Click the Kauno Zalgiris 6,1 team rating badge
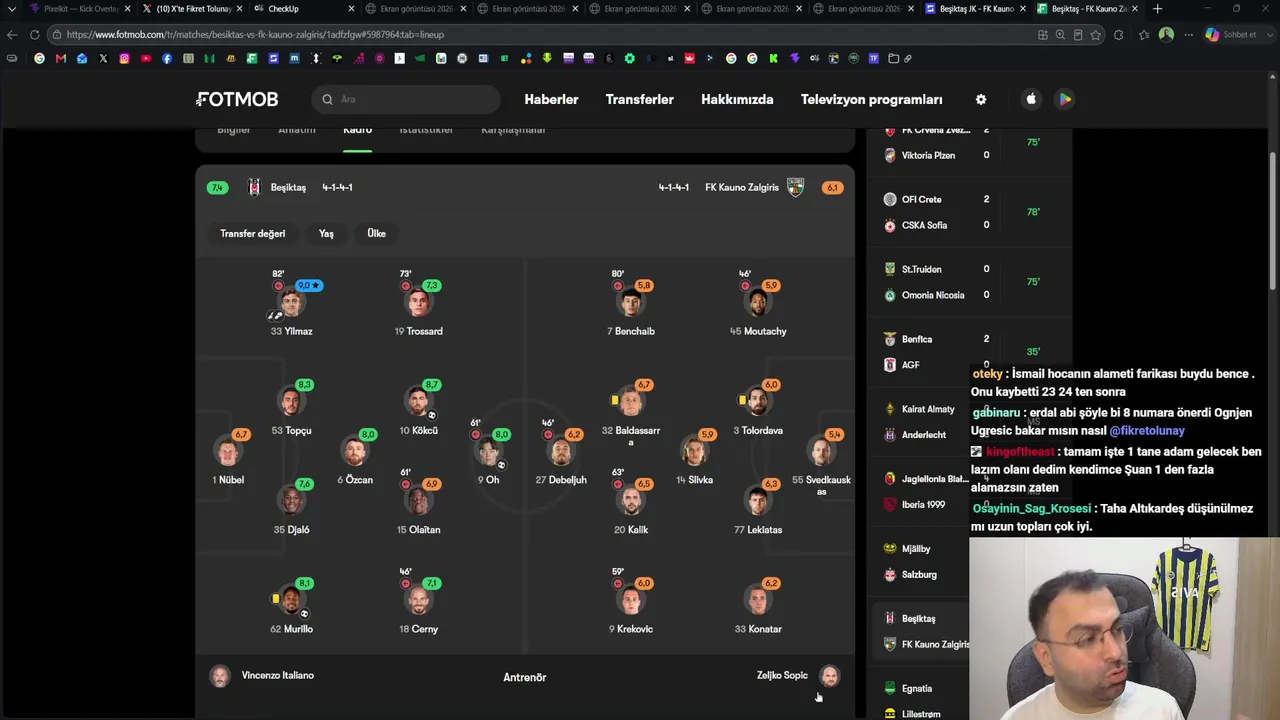The height and width of the screenshot is (720, 1280). (832, 188)
